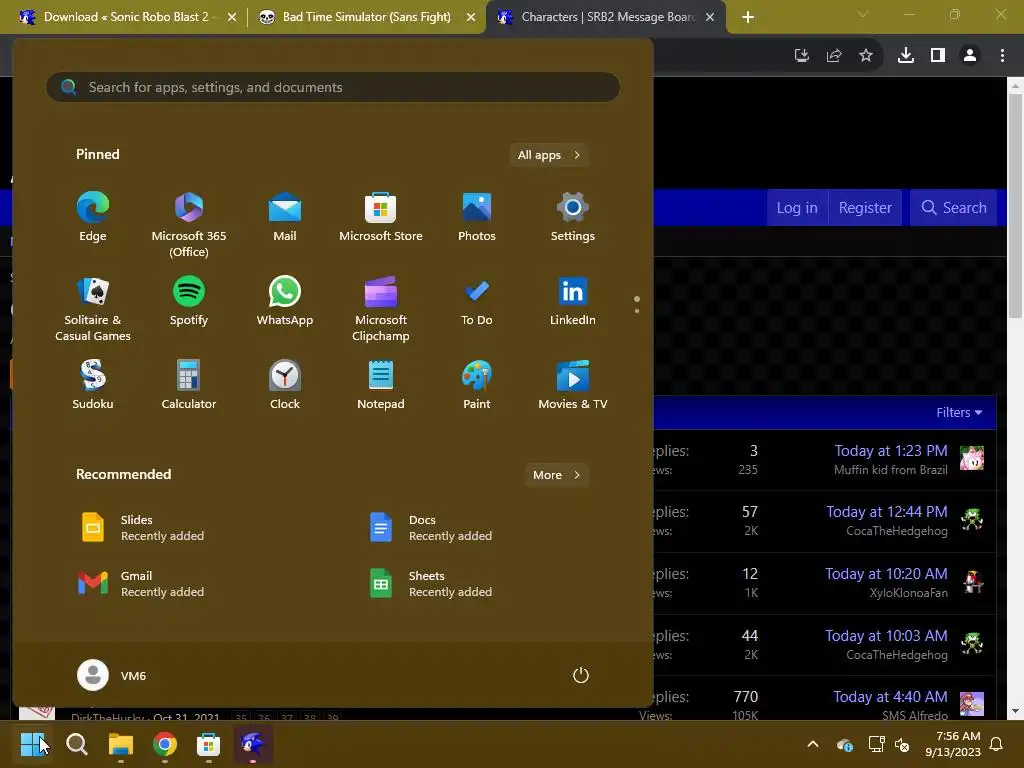This screenshot has height=768, width=1024.
Task: Expand More recommended items
Action: [x=556, y=475]
